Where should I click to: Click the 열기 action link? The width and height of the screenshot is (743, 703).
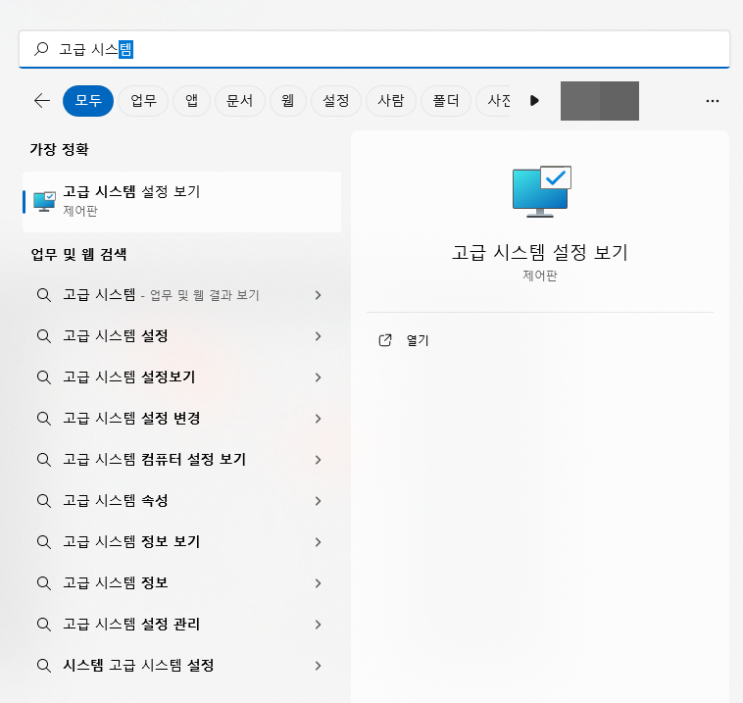417,340
